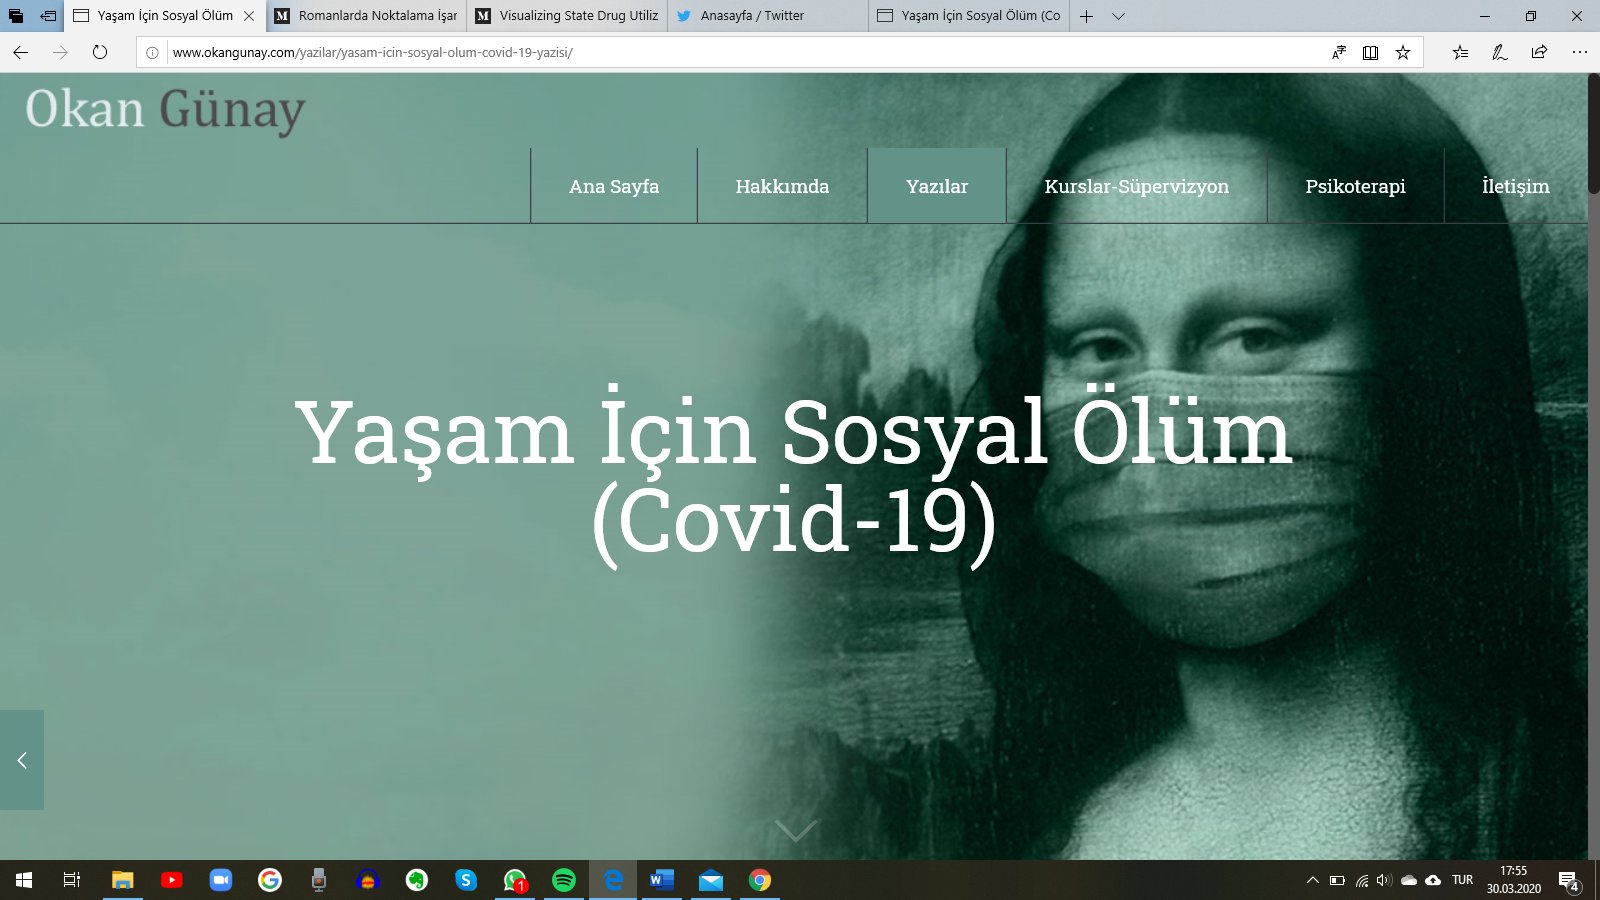The image size is (1600, 900).
Task: Open the clock showing 17:55
Action: 1513,880
